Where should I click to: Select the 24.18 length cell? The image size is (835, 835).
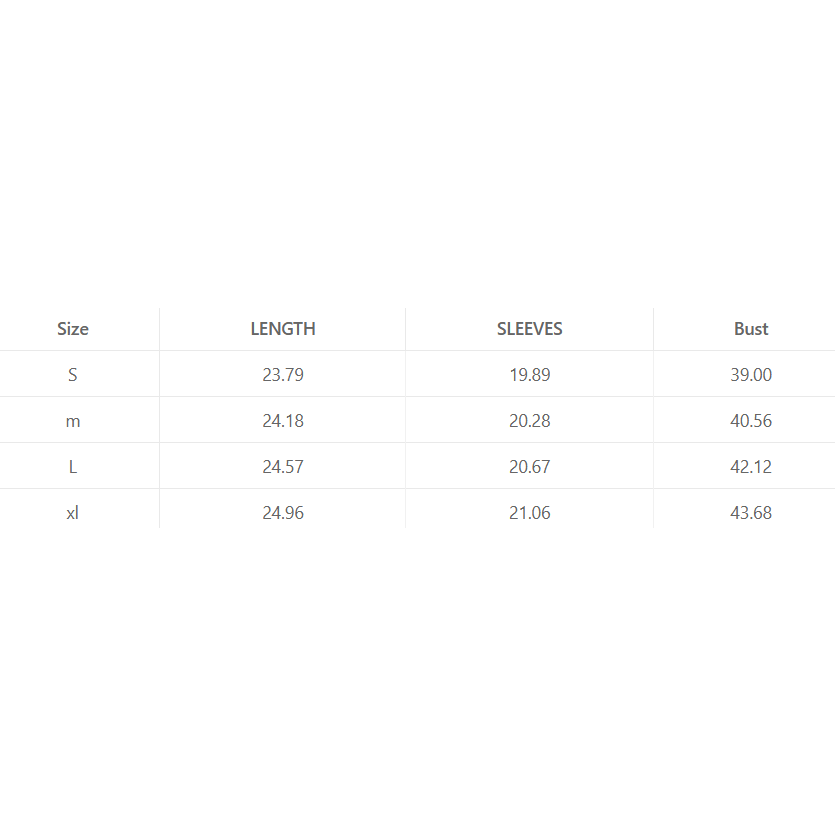pos(283,421)
